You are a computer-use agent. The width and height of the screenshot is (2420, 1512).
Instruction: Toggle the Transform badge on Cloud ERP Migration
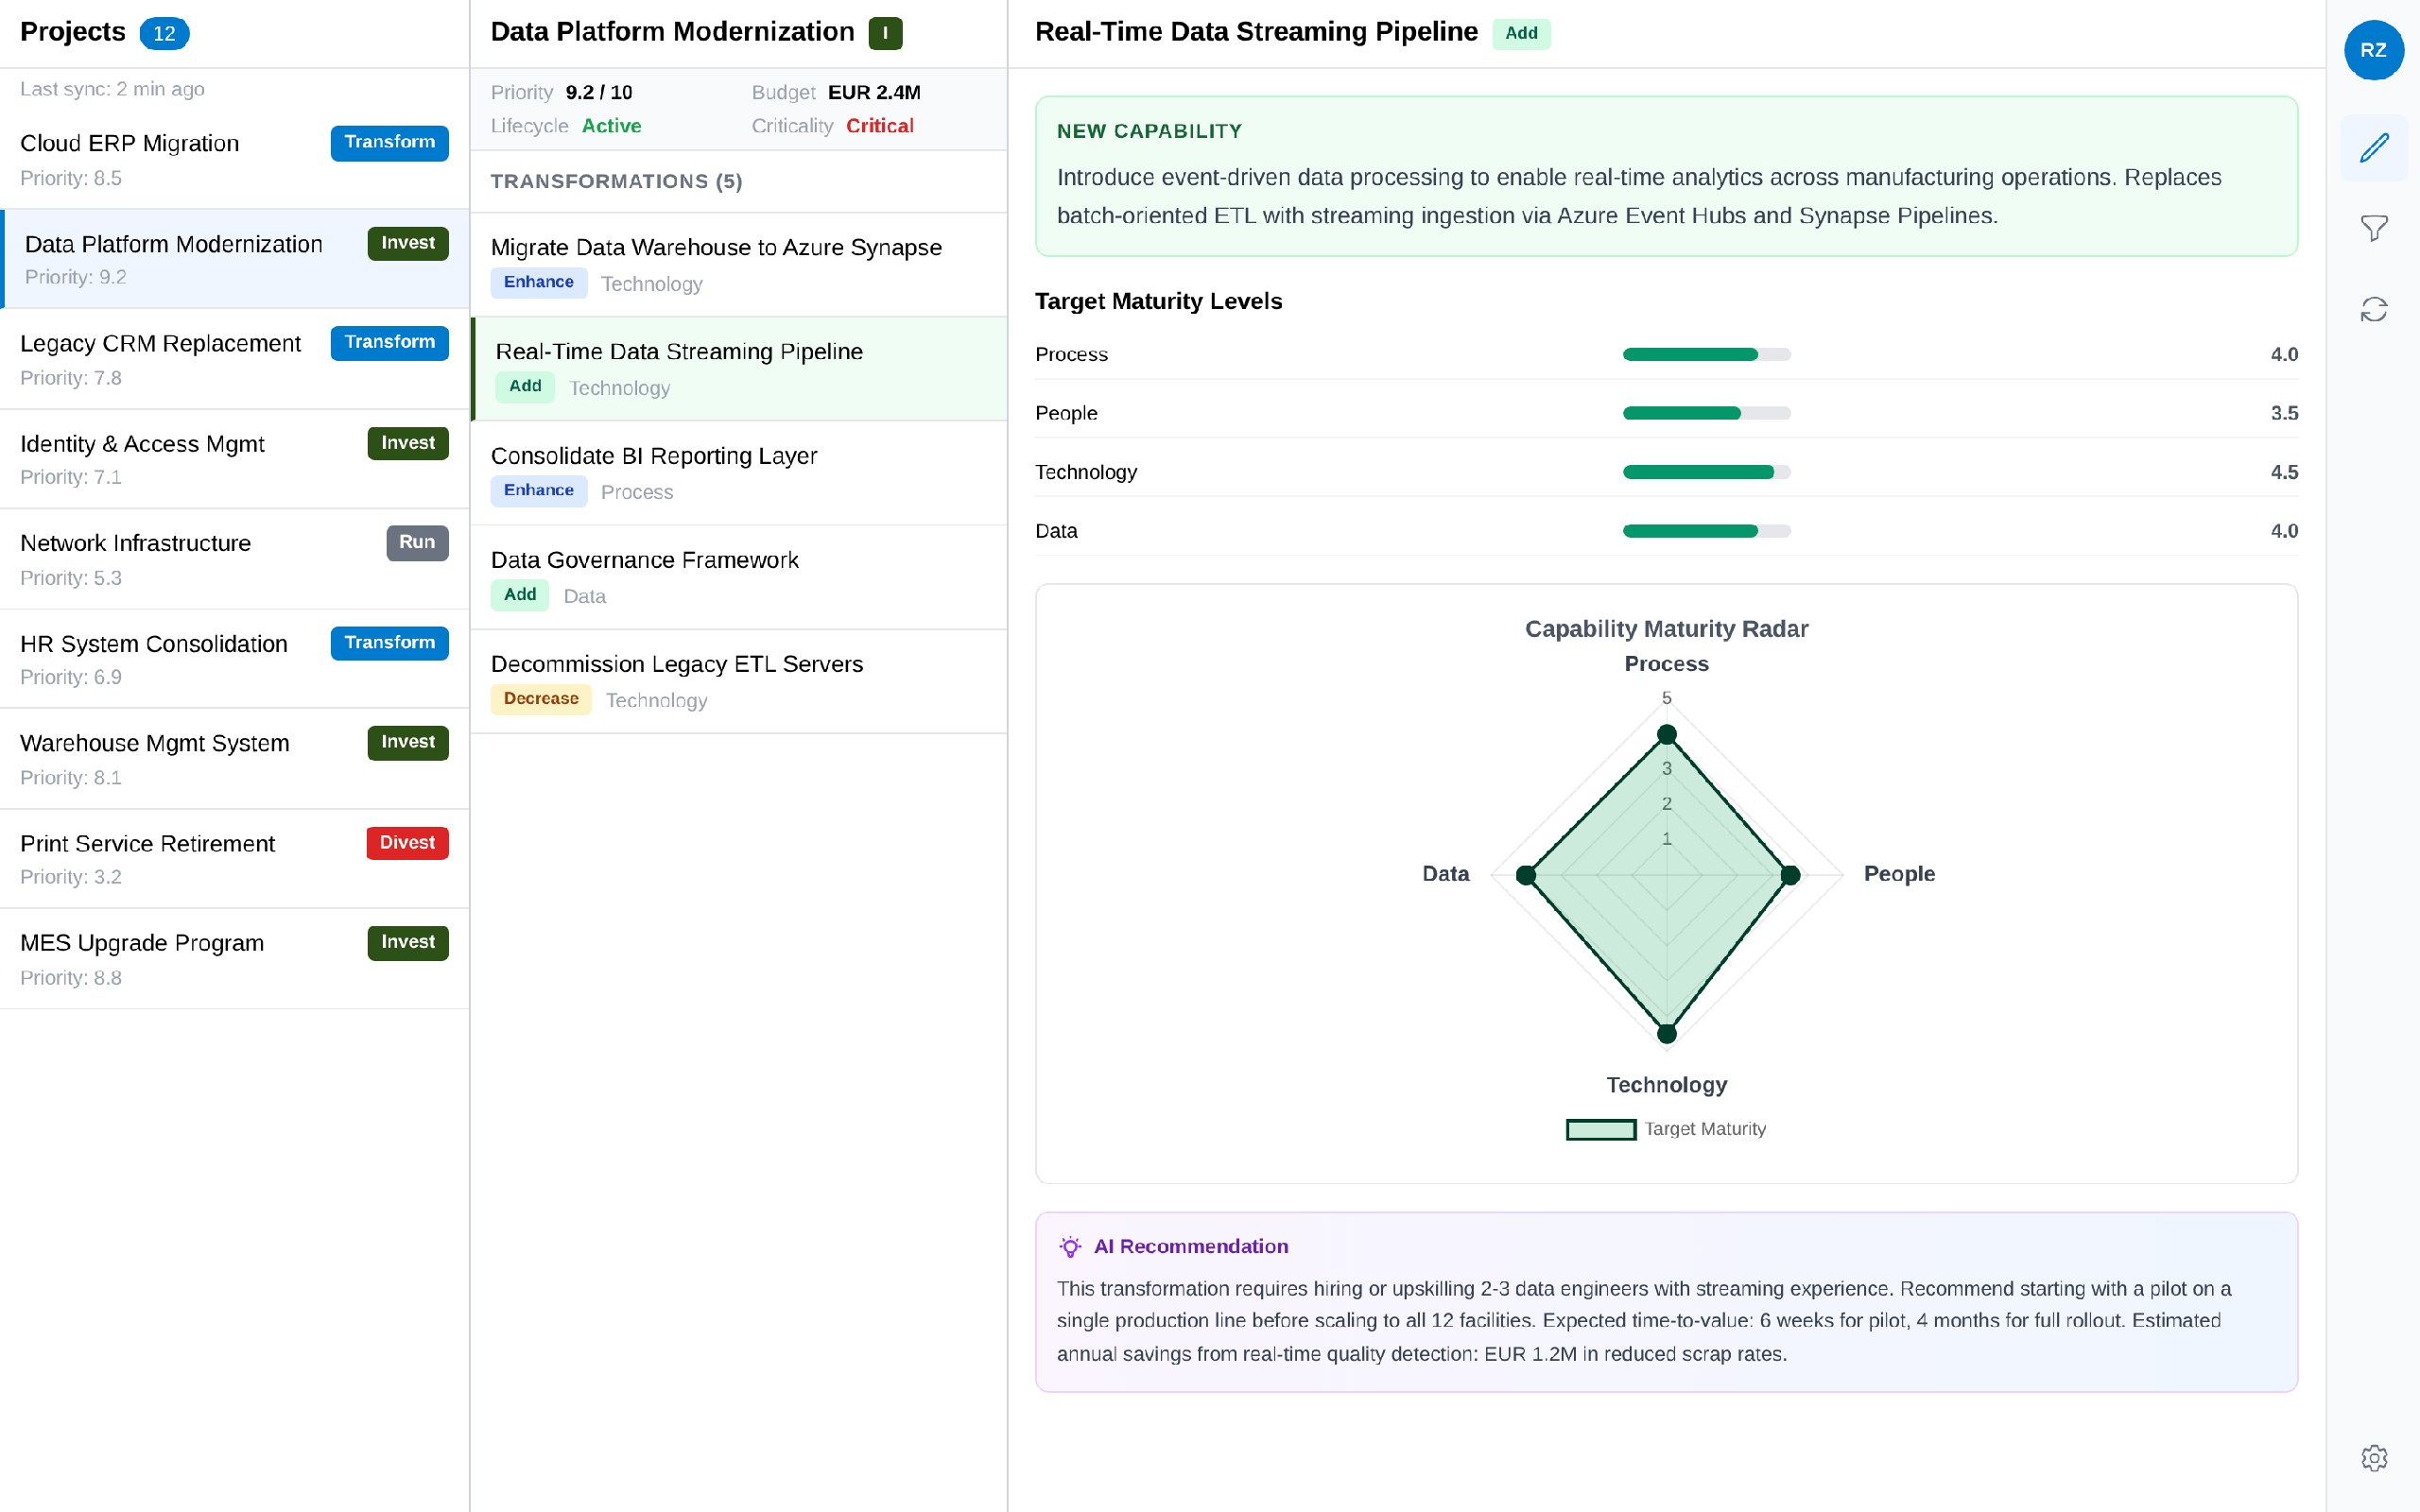(x=389, y=142)
